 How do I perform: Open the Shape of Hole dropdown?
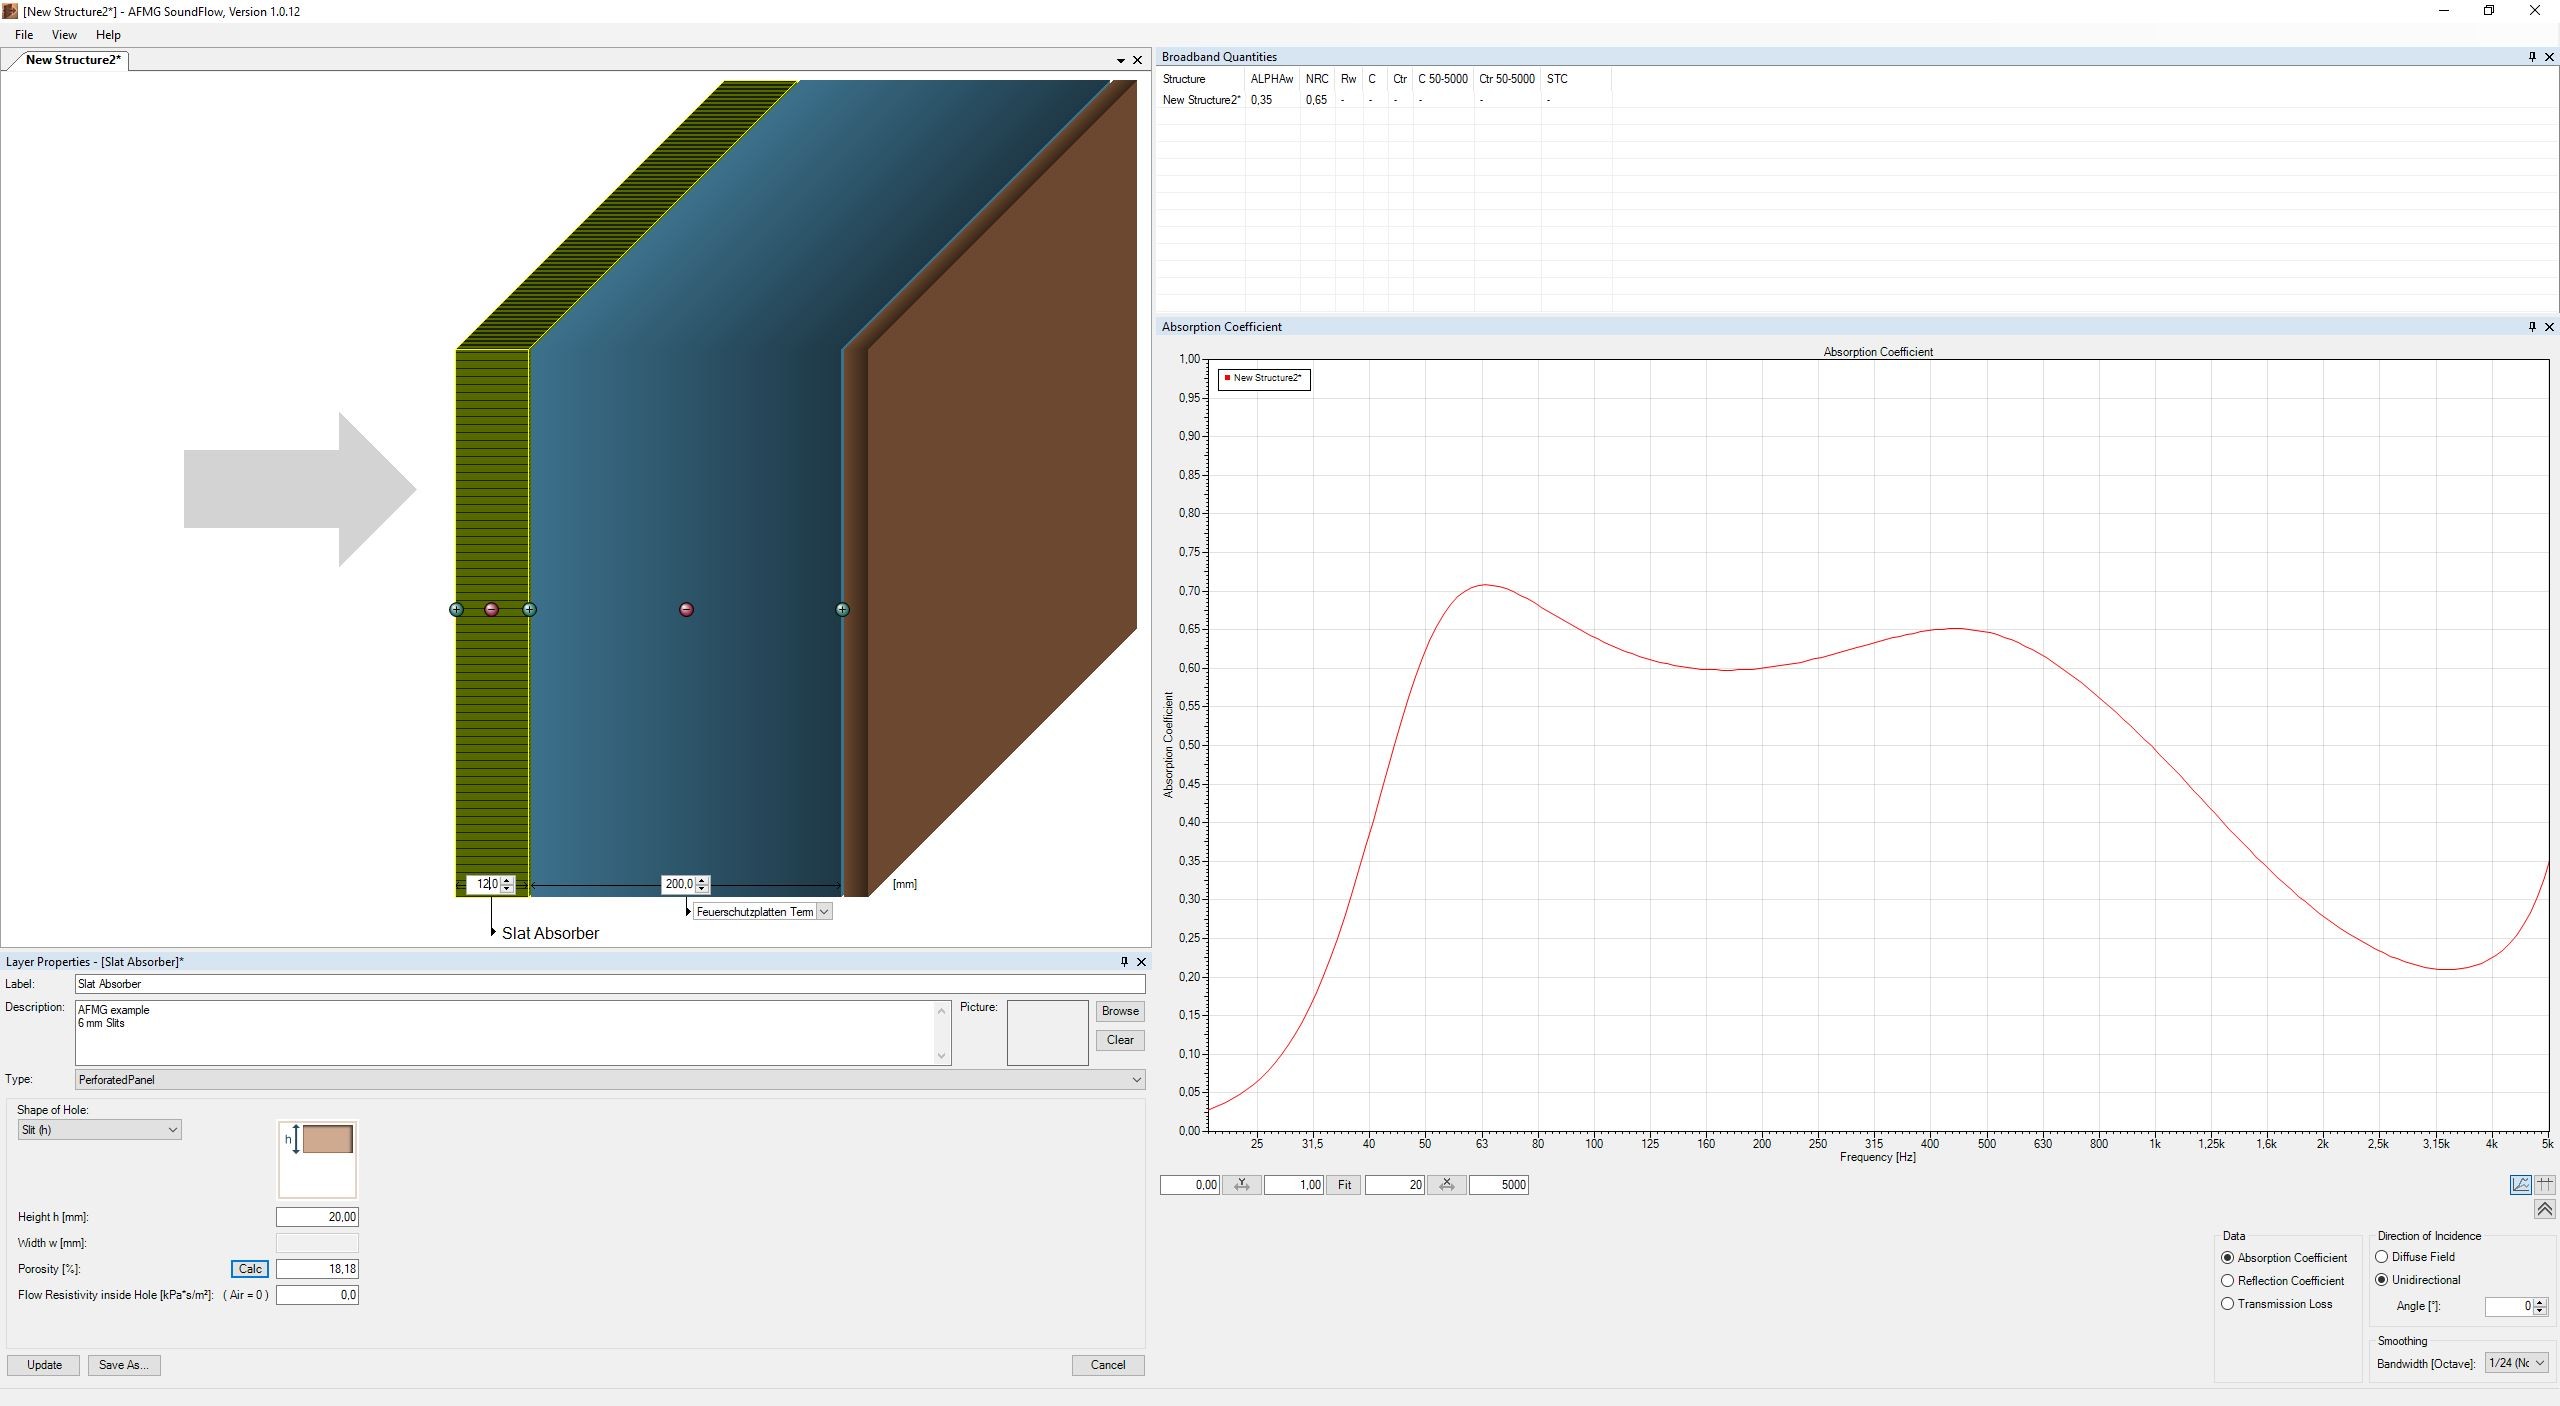tap(99, 1130)
